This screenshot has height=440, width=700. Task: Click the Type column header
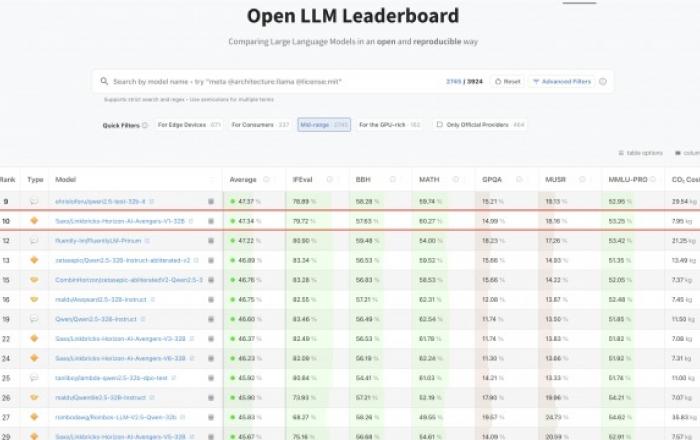coord(35,179)
